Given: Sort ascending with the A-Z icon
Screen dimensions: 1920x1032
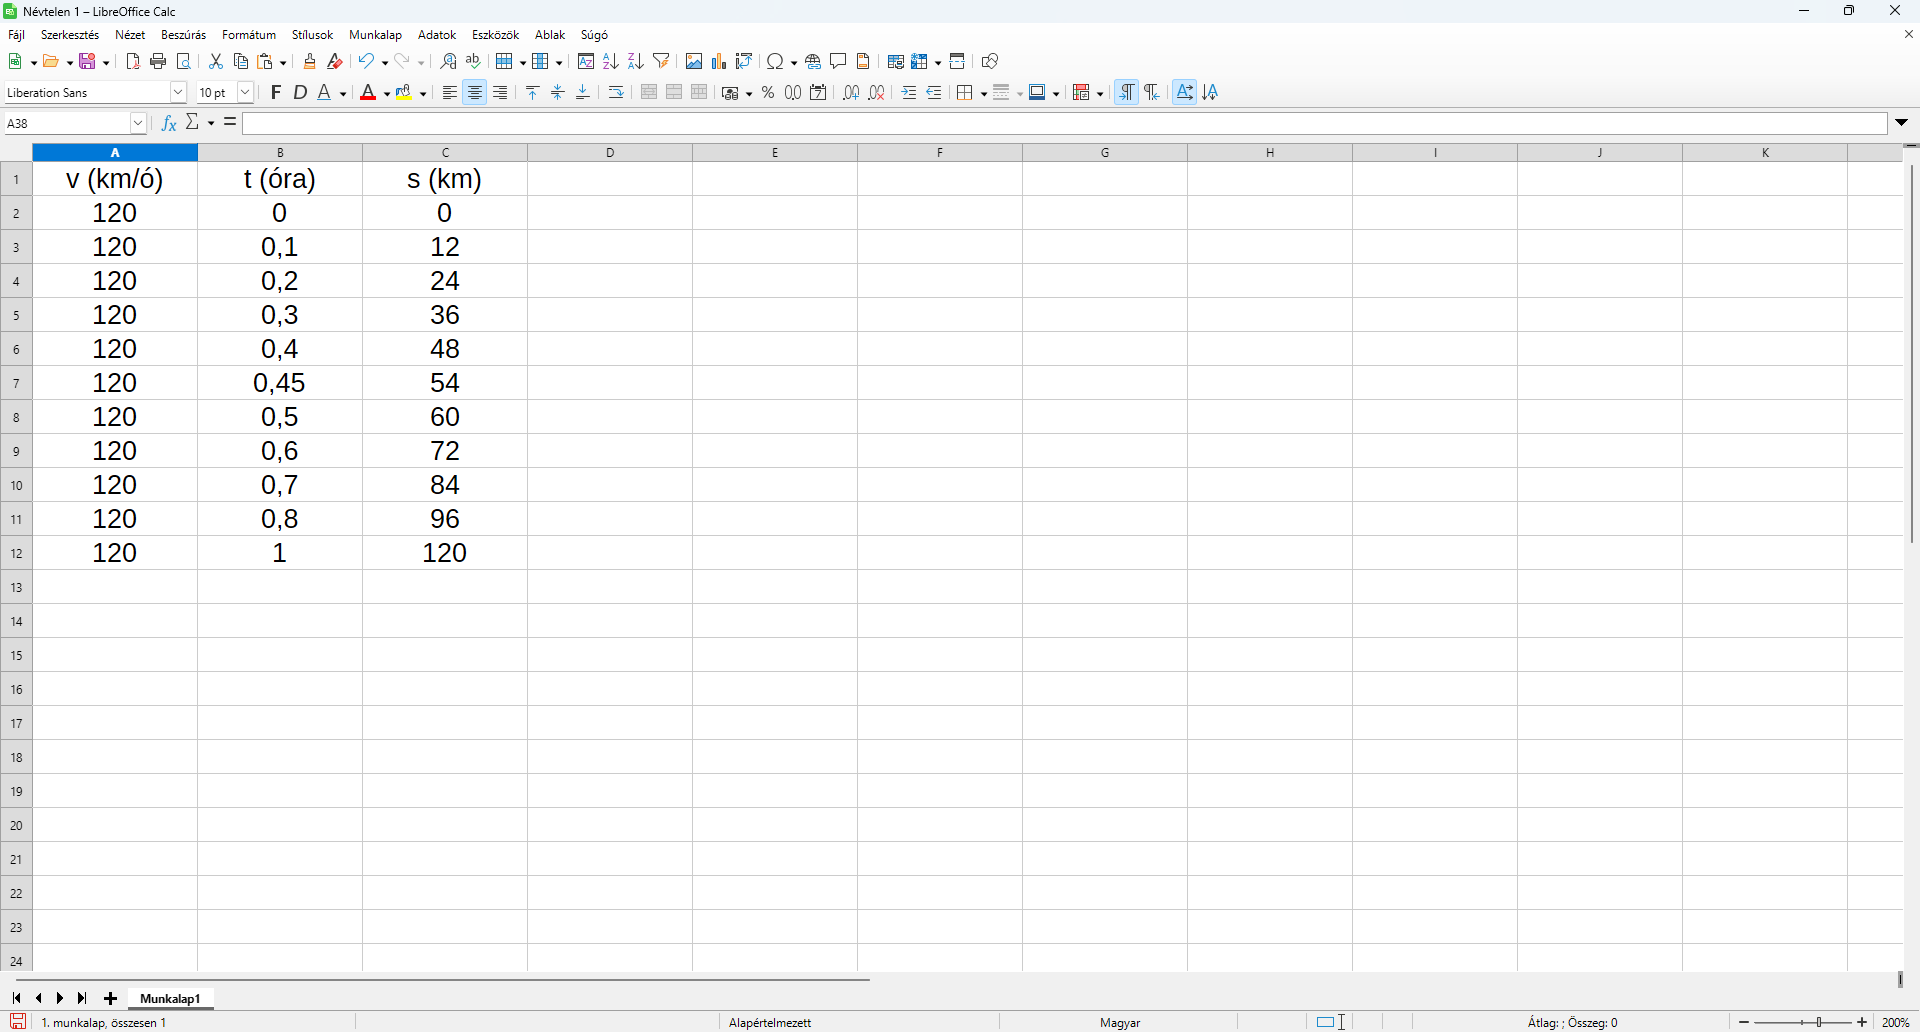Looking at the screenshot, I should click(x=610, y=62).
